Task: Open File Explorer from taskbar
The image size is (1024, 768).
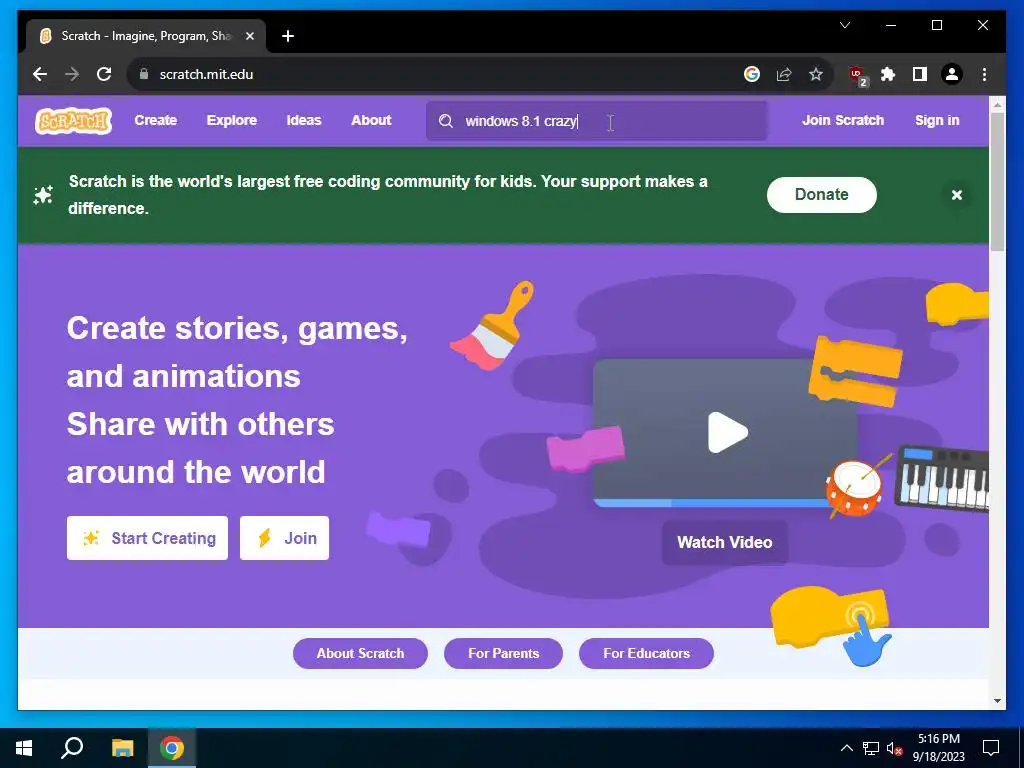Action: (x=122, y=748)
